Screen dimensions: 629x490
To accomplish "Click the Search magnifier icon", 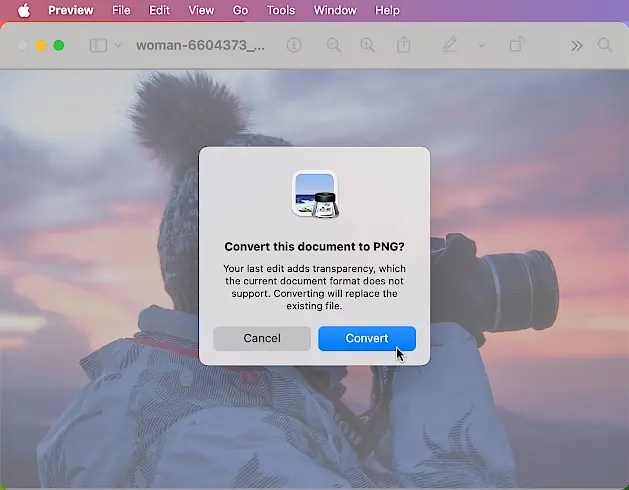I will click(605, 45).
